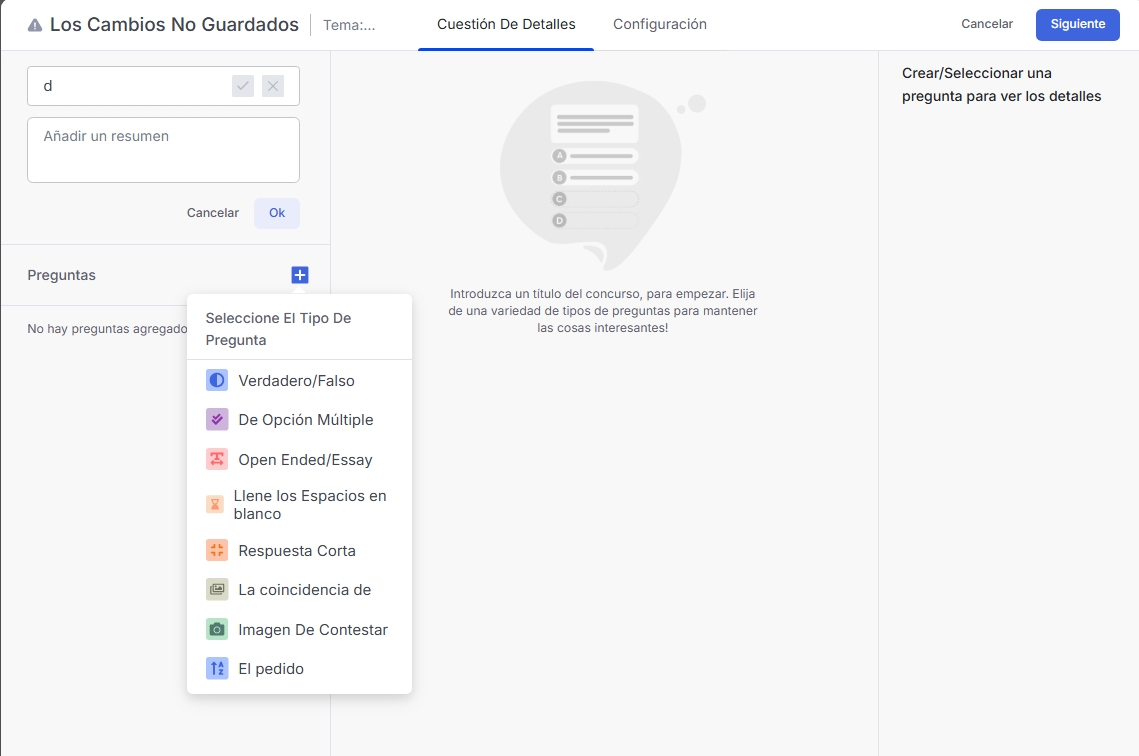Image resolution: width=1139 pixels, height=756 pixels.
Task: Click the De Opción Múltiple checkmark icon
Action: pos(216,420)
